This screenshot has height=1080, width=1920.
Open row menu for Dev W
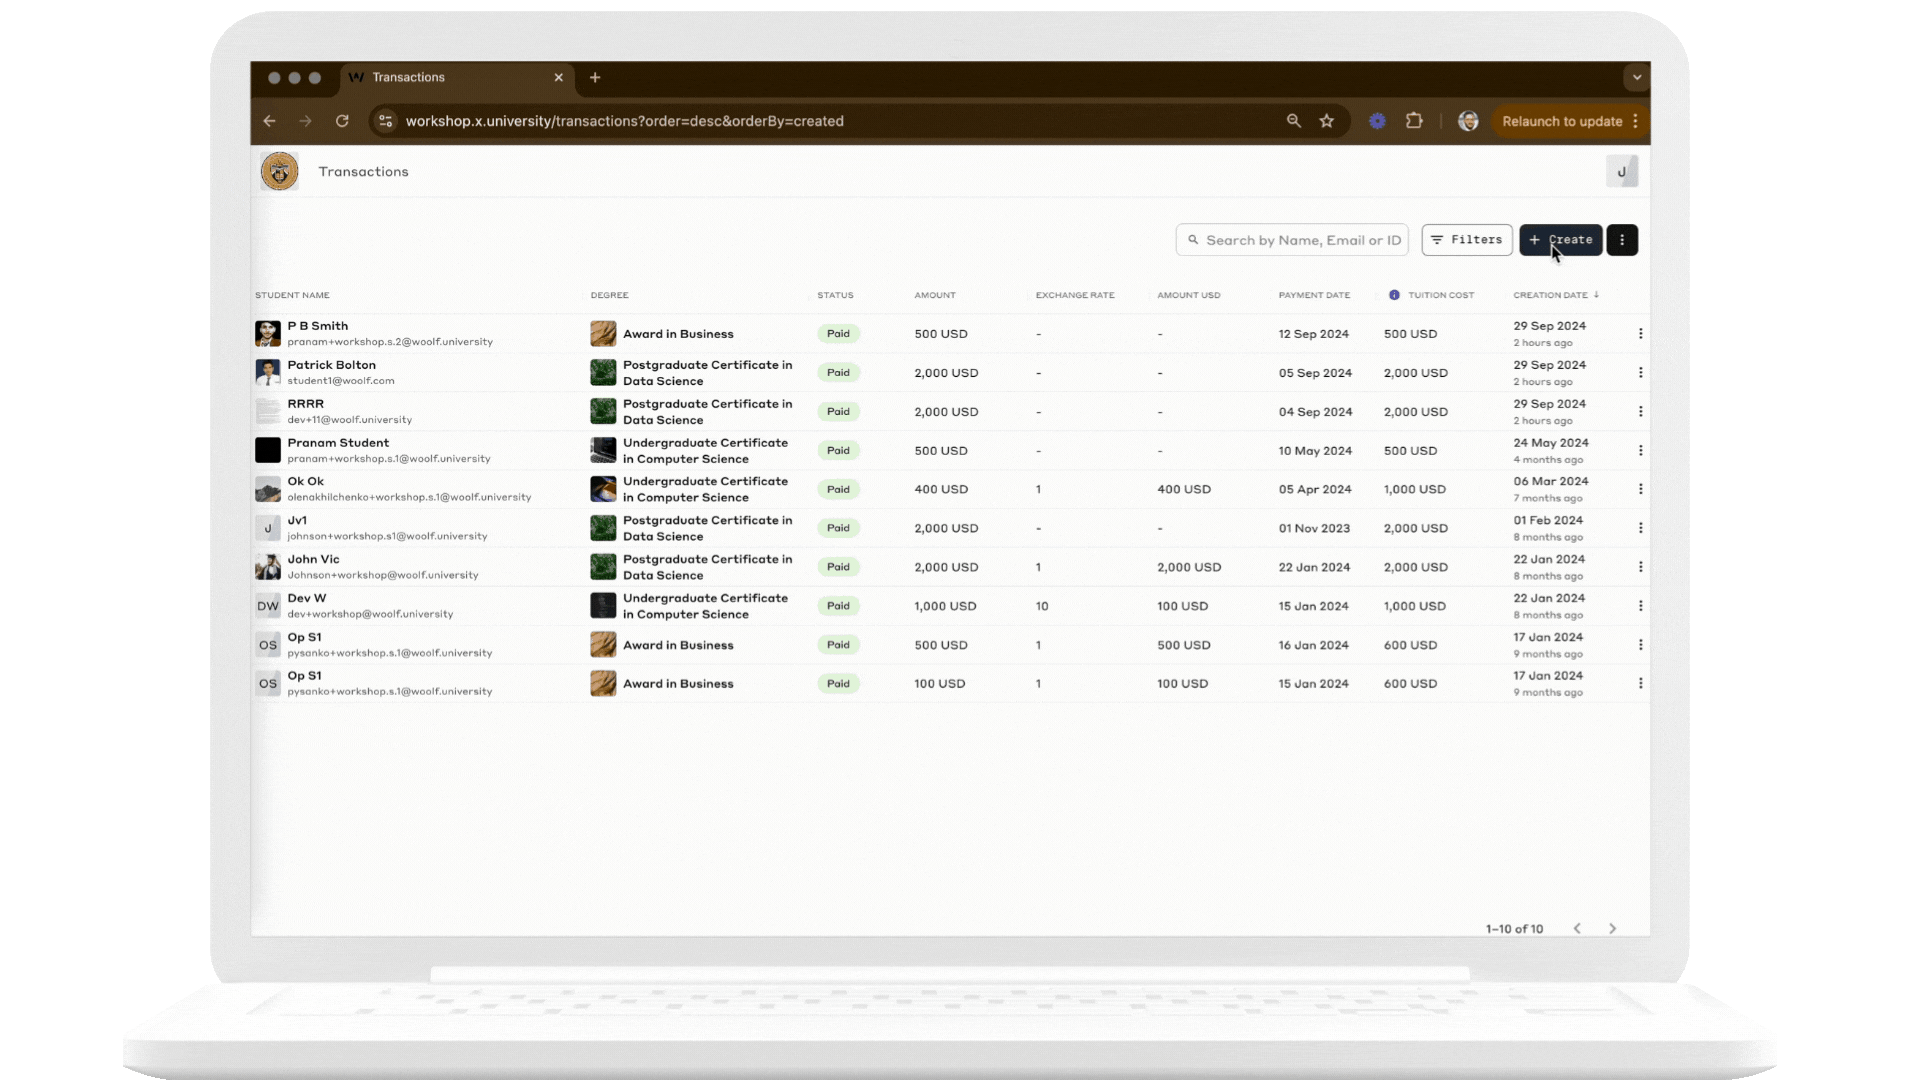point(1640,606)
